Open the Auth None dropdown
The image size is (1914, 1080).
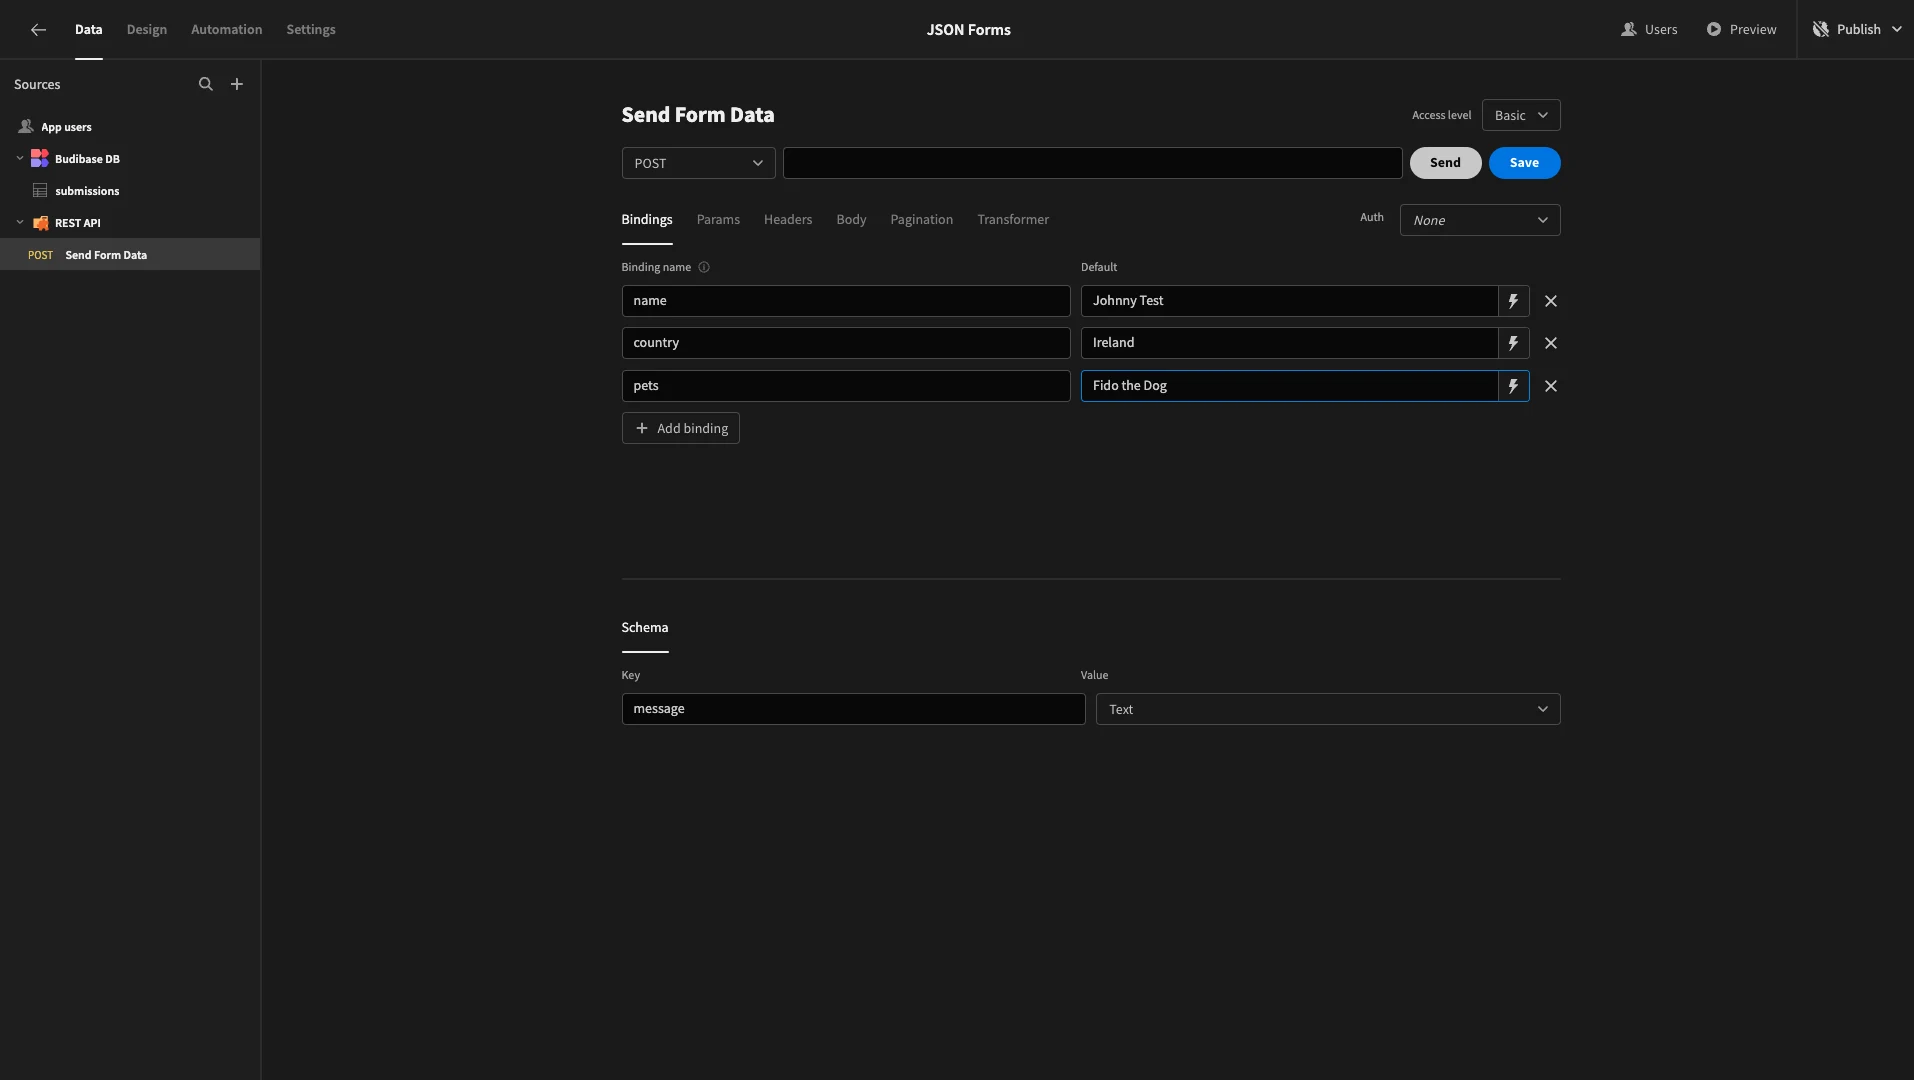click(1480, 220)
